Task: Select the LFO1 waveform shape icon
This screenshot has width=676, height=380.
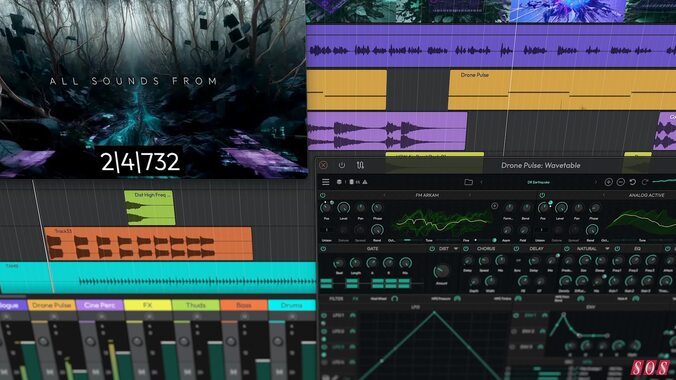Action: pos(353,316)
